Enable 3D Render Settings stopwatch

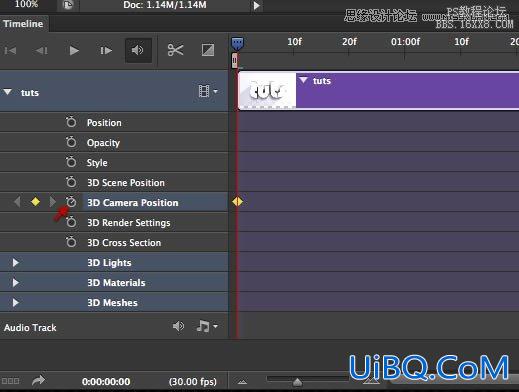click(71, 222)
